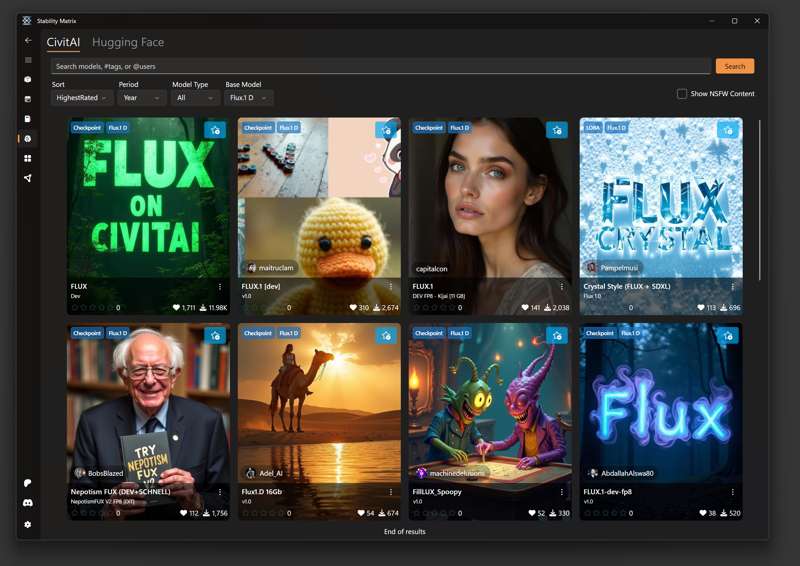Click the back arrow in the sidebar
Viewport: 800px width, 566px height.
click(28, 41)
